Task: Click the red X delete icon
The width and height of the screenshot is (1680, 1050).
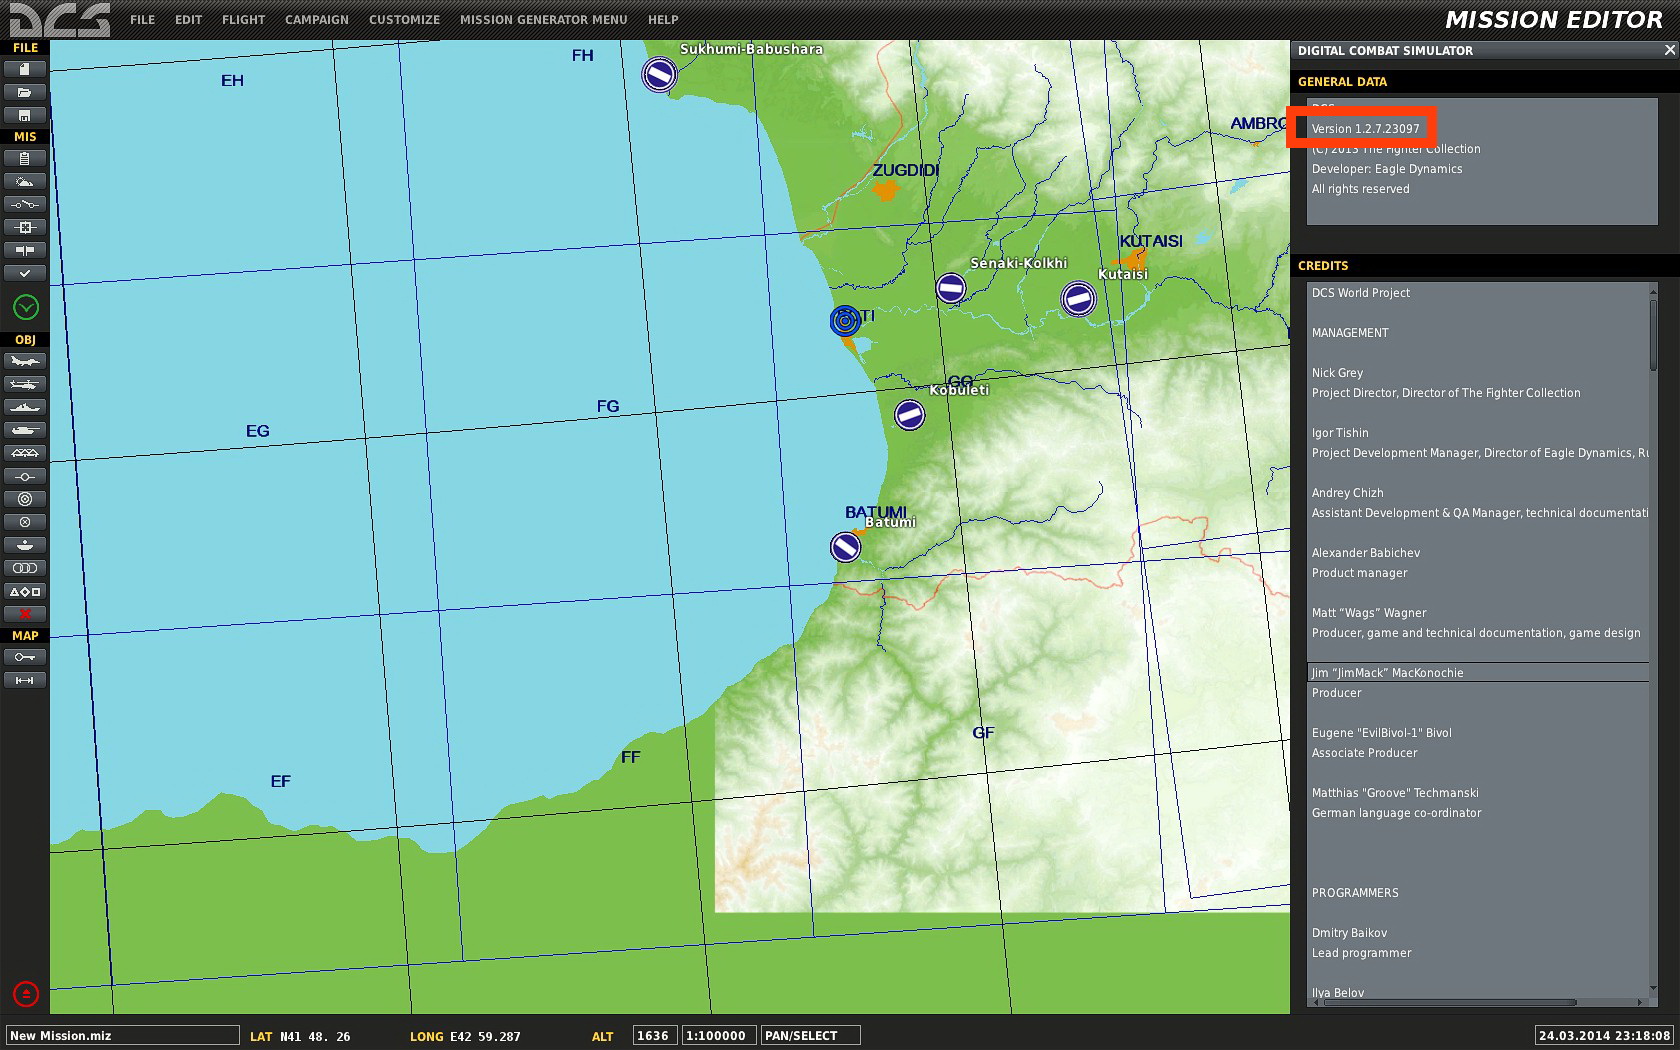Action: coord(25,614)
